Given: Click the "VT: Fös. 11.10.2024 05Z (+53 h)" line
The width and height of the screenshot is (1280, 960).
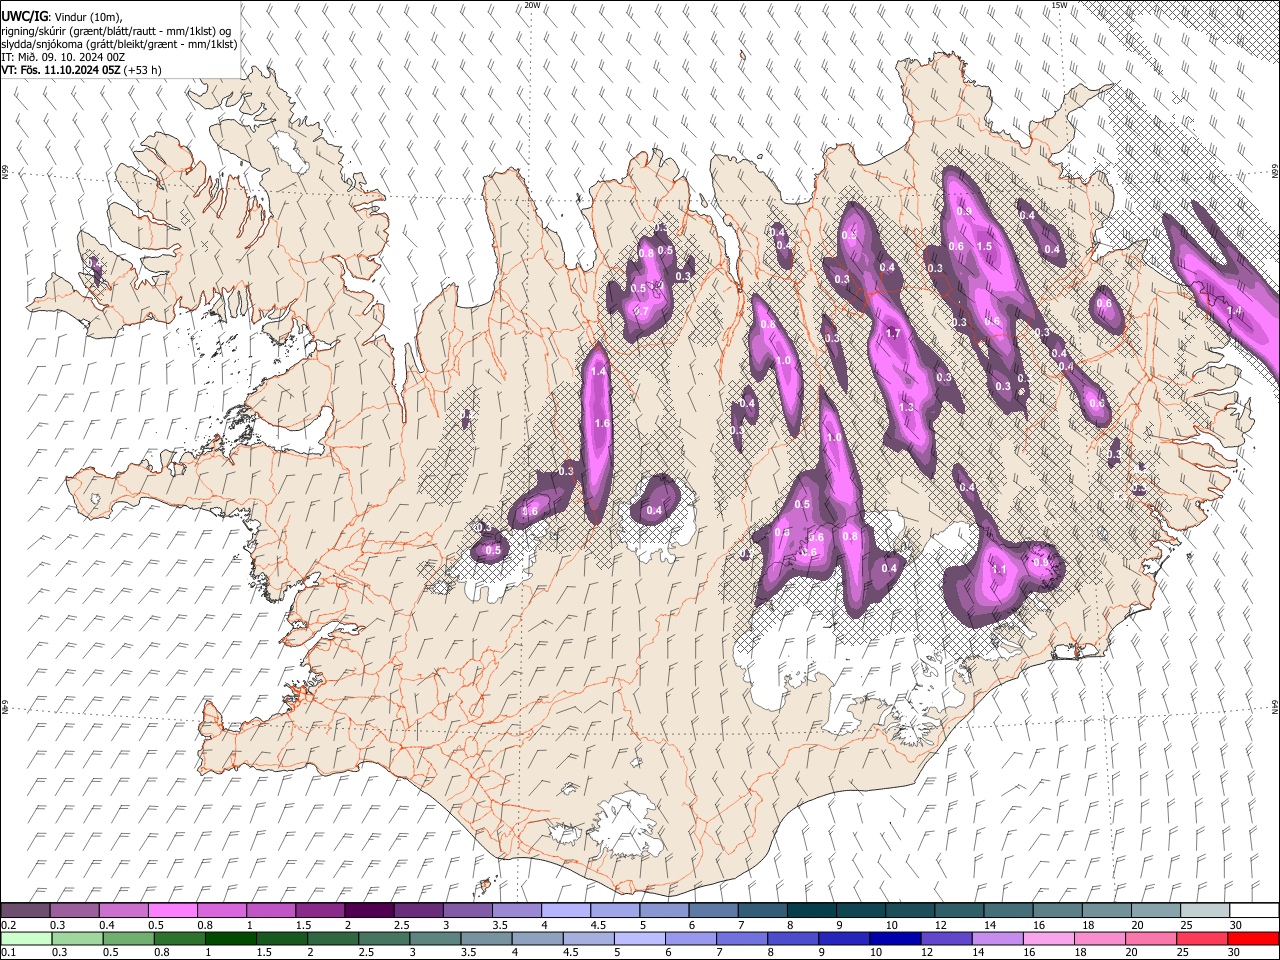Looking at the screenshot, I should coord(81,70).
